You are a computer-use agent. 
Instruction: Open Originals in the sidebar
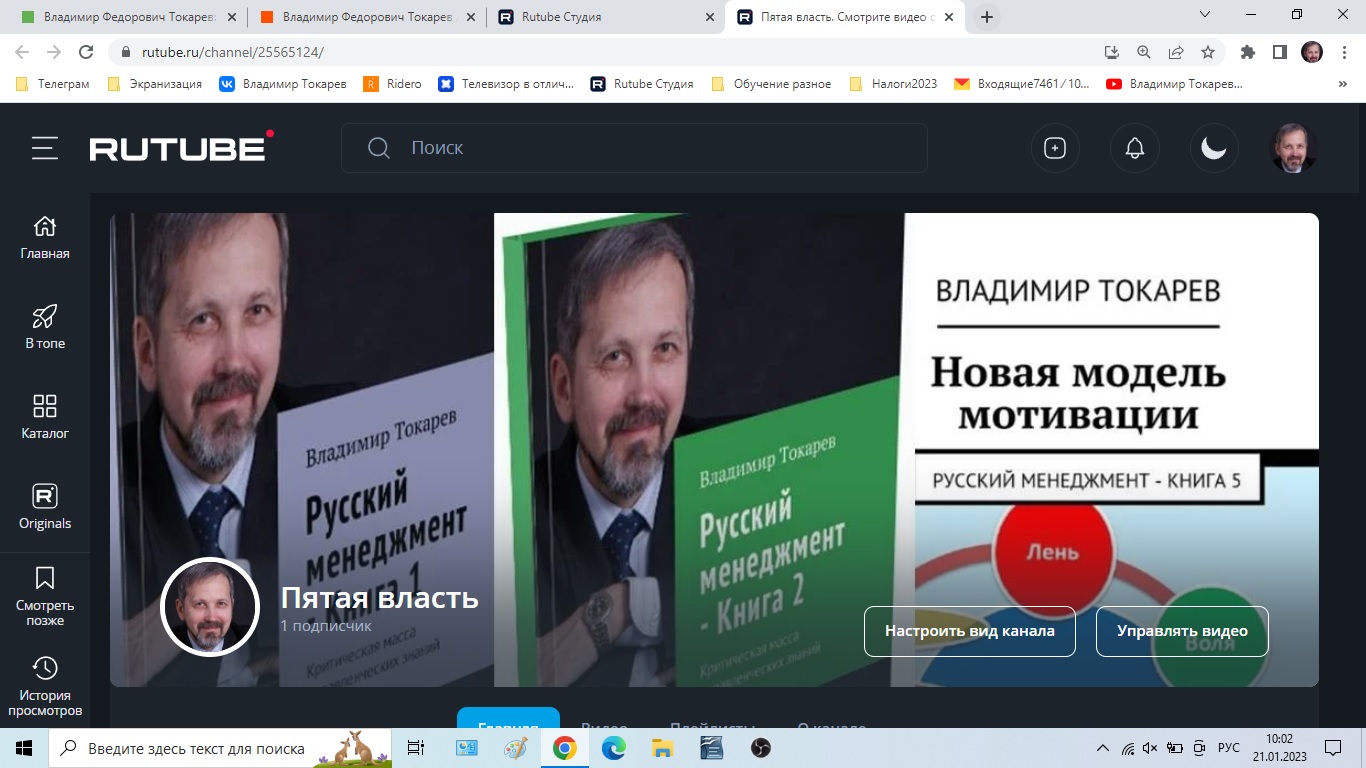click(45, 508)
